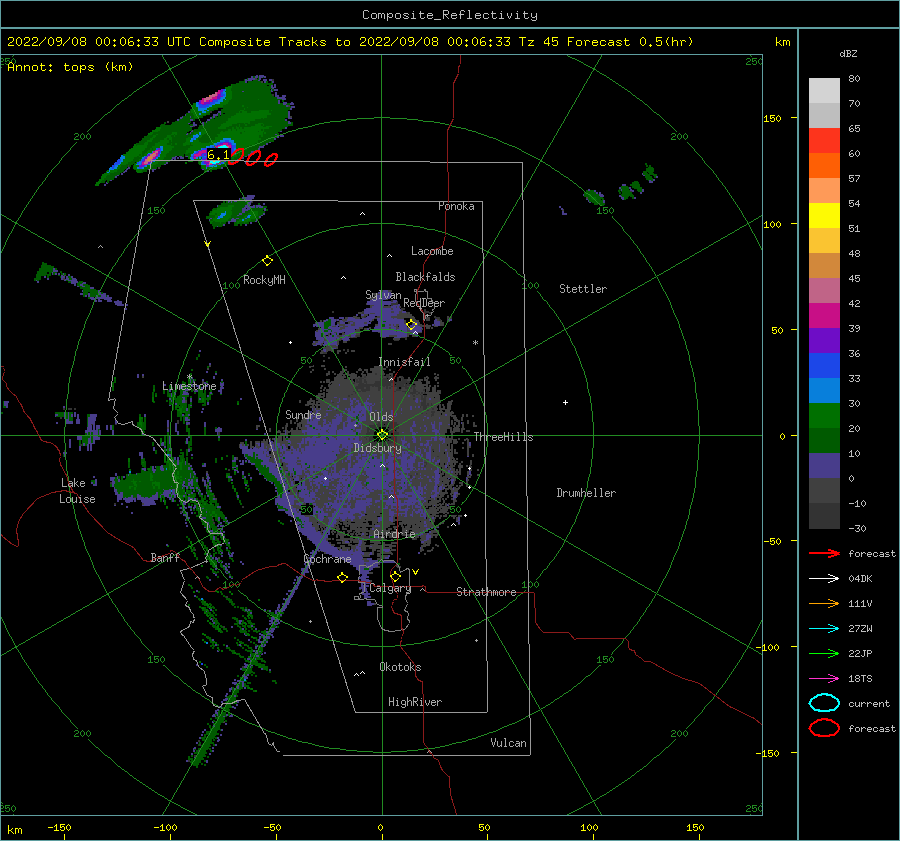Pick the slate blue 10 dBZ swatch

coord(824,466)
